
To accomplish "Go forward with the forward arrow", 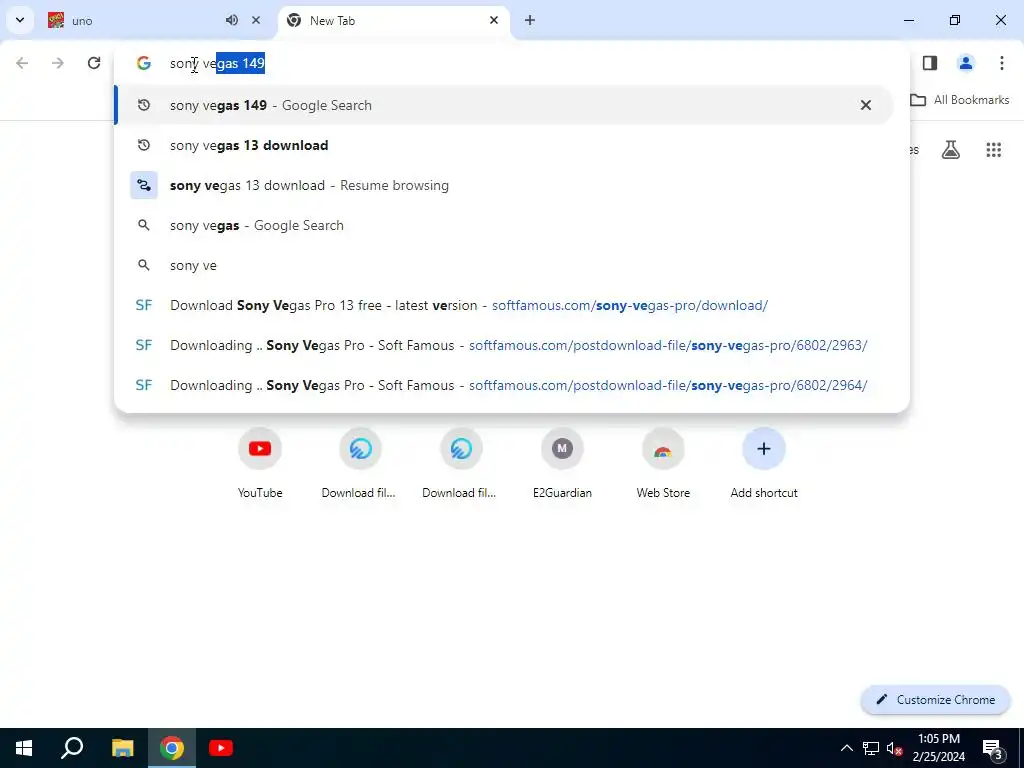I will coord(58,63).
